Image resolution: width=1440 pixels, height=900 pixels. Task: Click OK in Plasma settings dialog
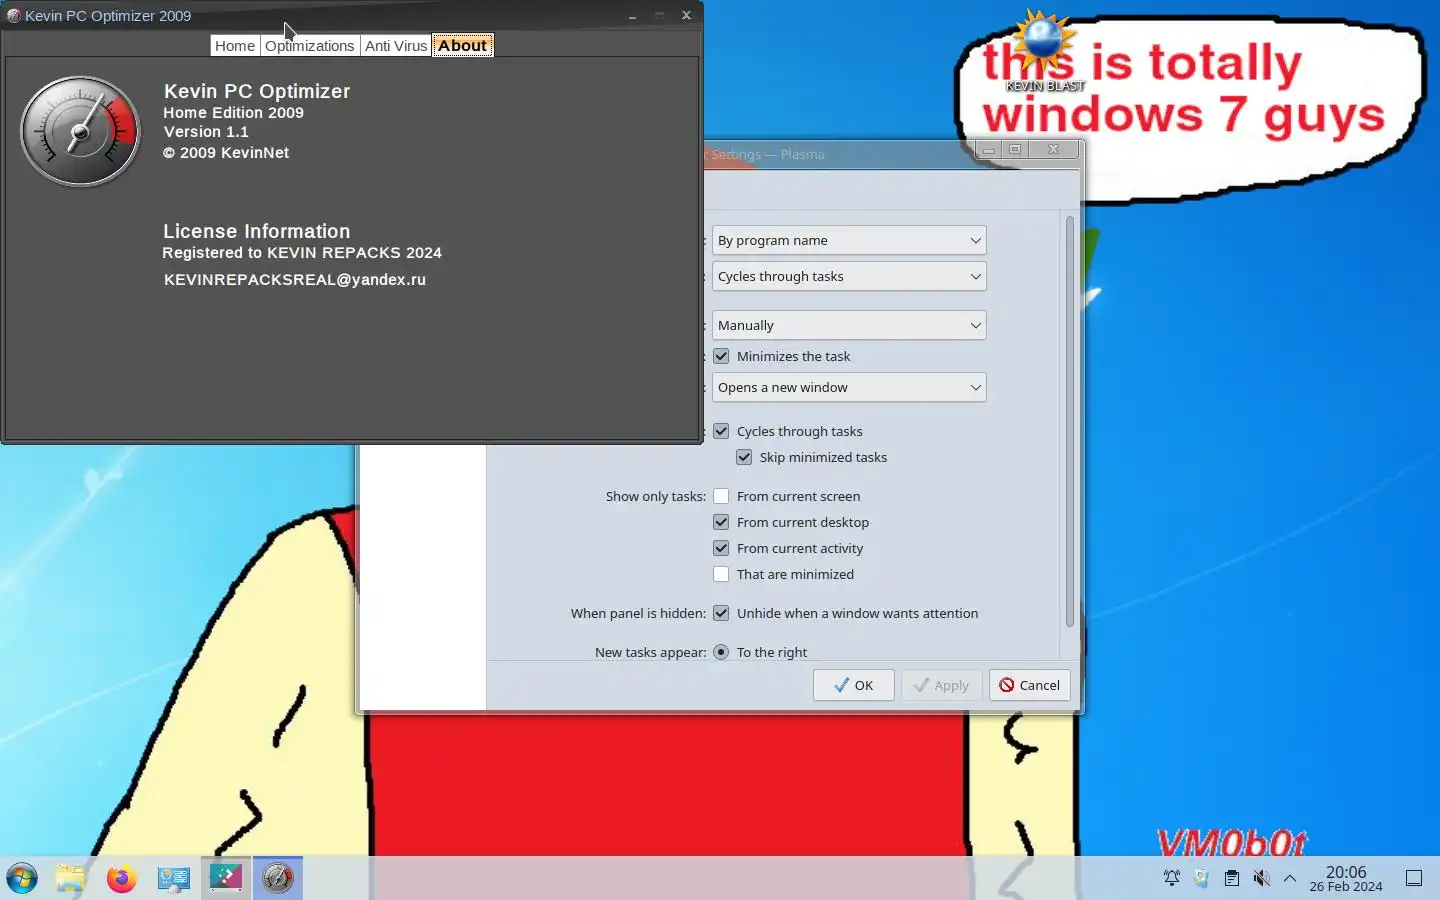tap(854, 685)
